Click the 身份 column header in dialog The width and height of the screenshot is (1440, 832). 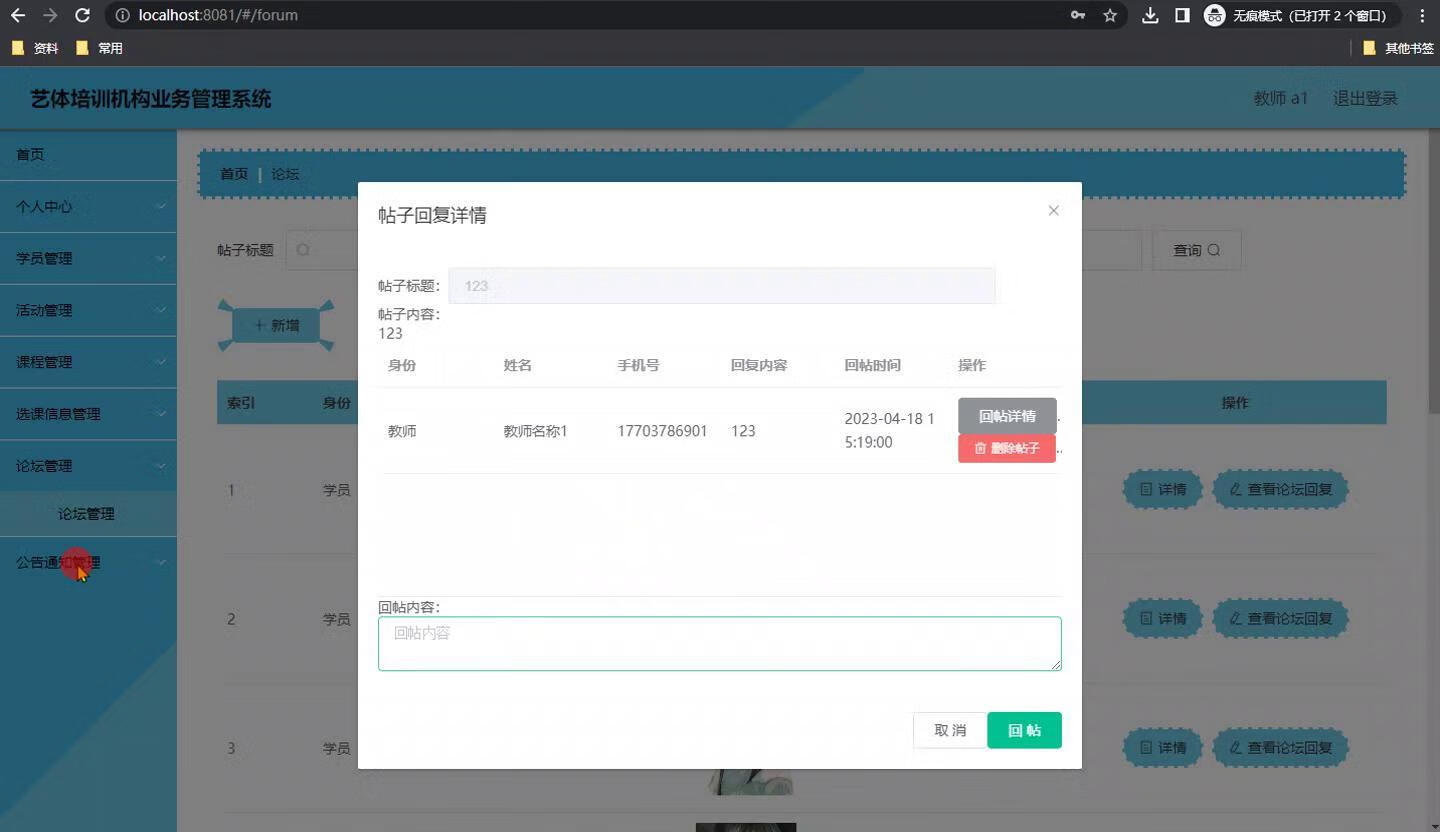click(x=402, y=365)
